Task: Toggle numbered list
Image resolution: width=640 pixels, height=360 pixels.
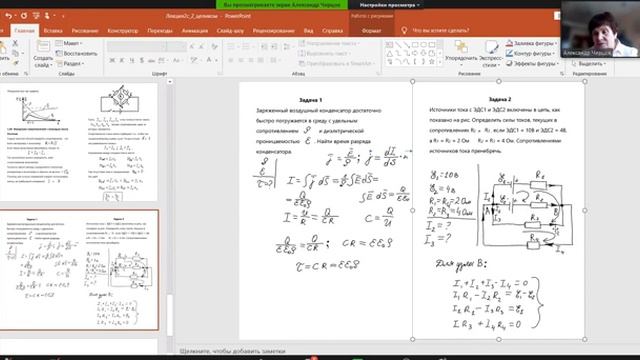Action: [x=247, y=46]
